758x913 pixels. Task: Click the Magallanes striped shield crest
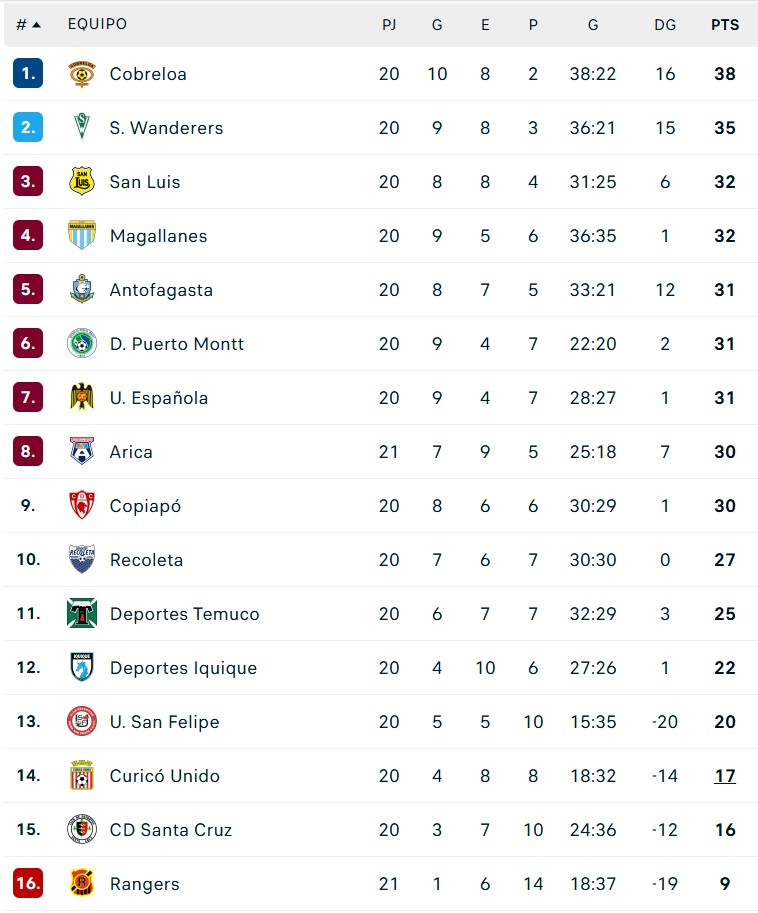coord(82,235)
